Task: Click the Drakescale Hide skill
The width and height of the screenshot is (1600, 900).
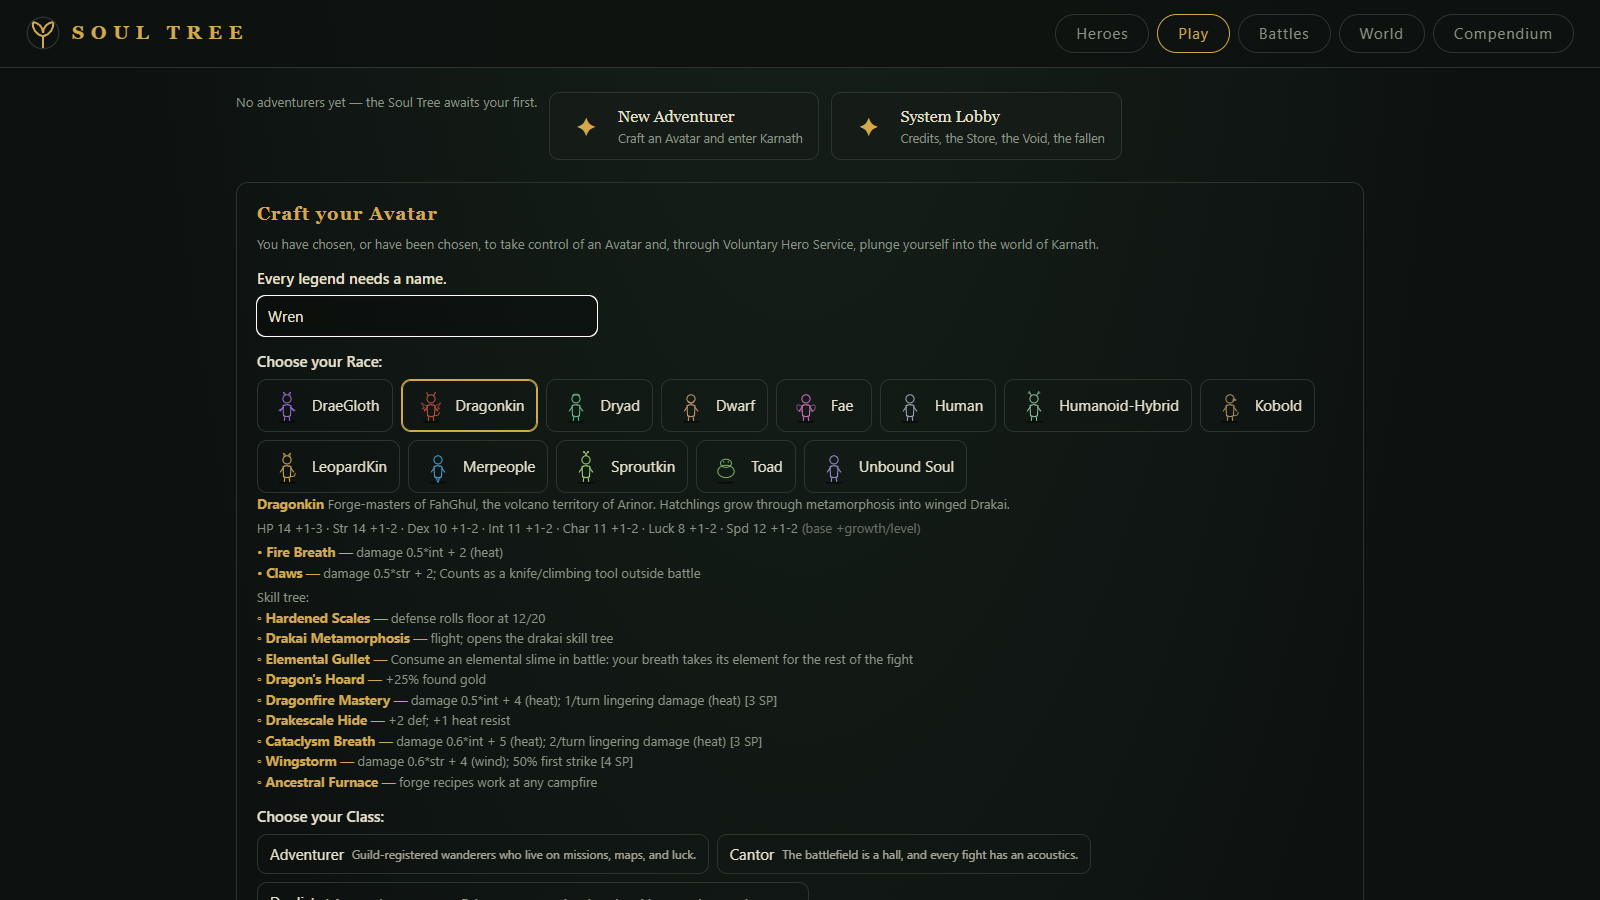Action: point(316,720)
